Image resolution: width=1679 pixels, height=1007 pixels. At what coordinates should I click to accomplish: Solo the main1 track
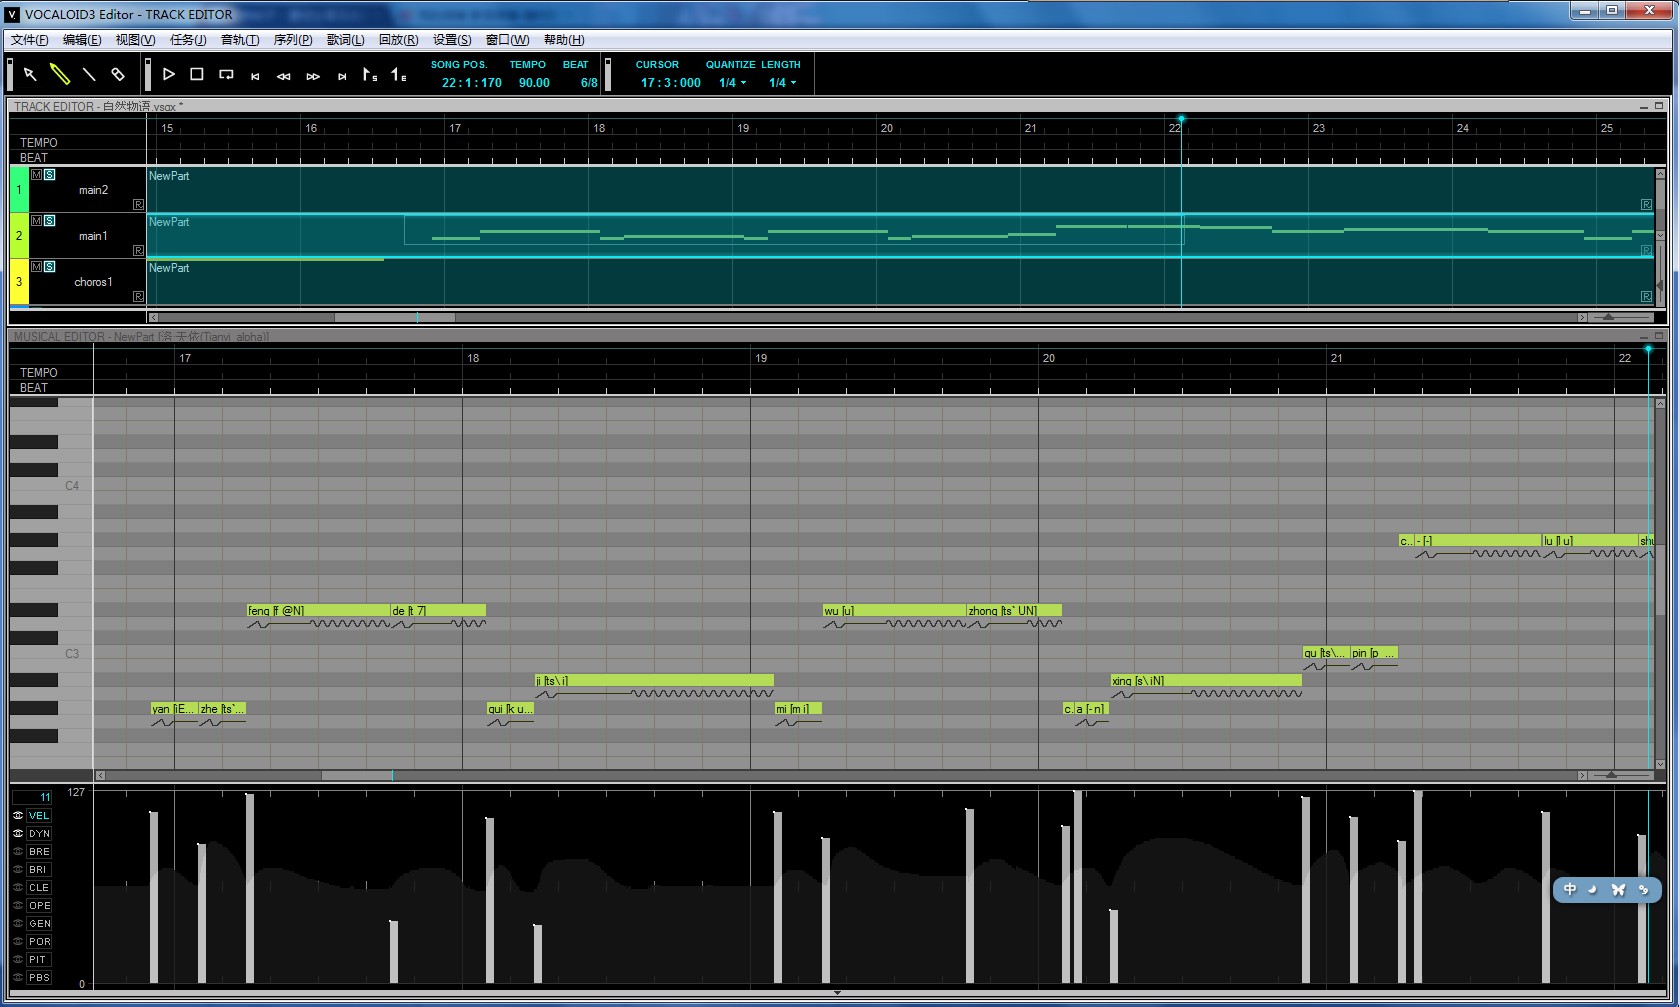[50, 220]
